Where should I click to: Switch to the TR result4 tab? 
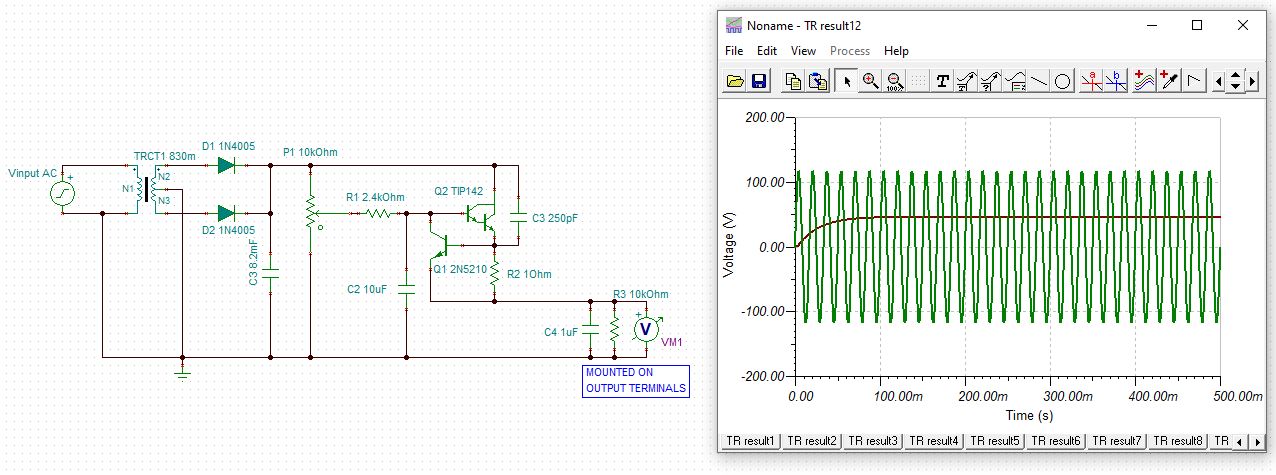tap(933, 441)
